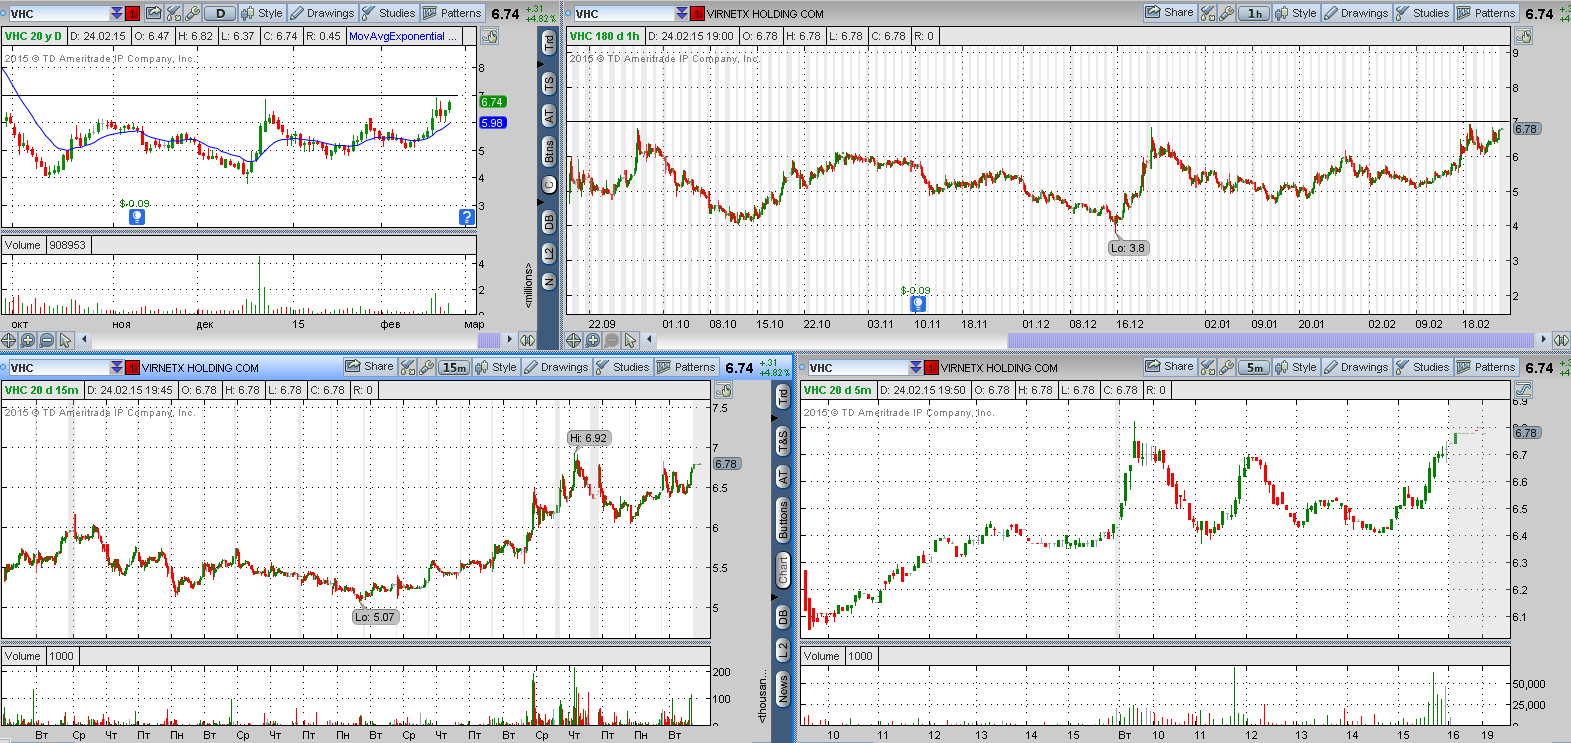Click blue question mark help icon
The image size is (1571, 743).
[466, 217]
